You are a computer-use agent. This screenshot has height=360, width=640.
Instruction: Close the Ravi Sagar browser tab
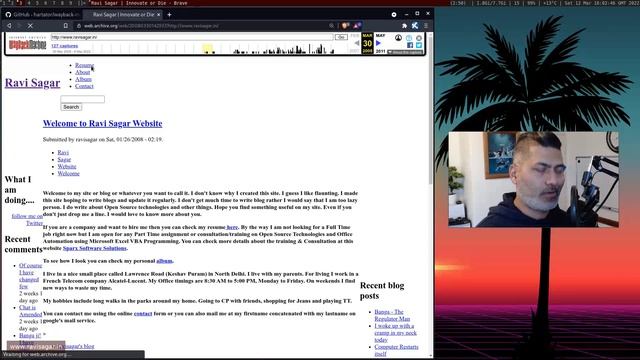(x=159, y=15)
